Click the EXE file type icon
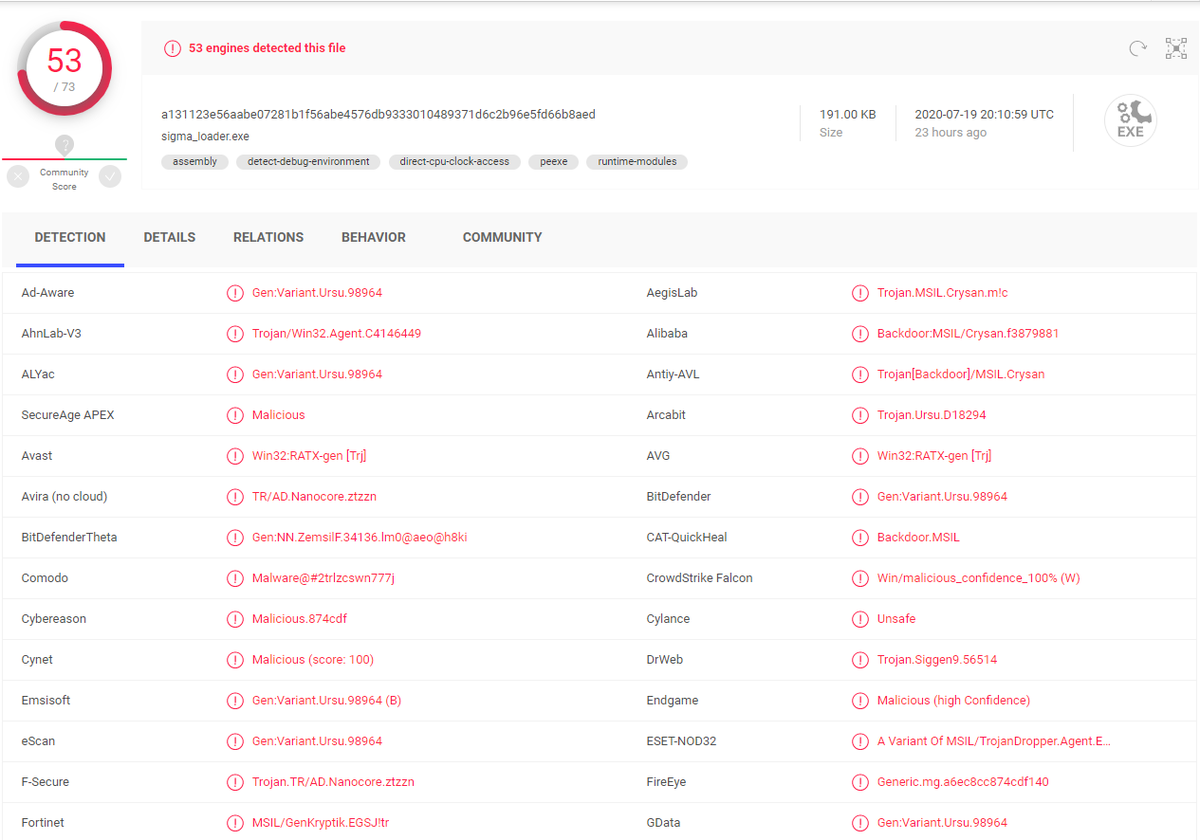The image size is (1200, 840). (x=1130, y=122)
